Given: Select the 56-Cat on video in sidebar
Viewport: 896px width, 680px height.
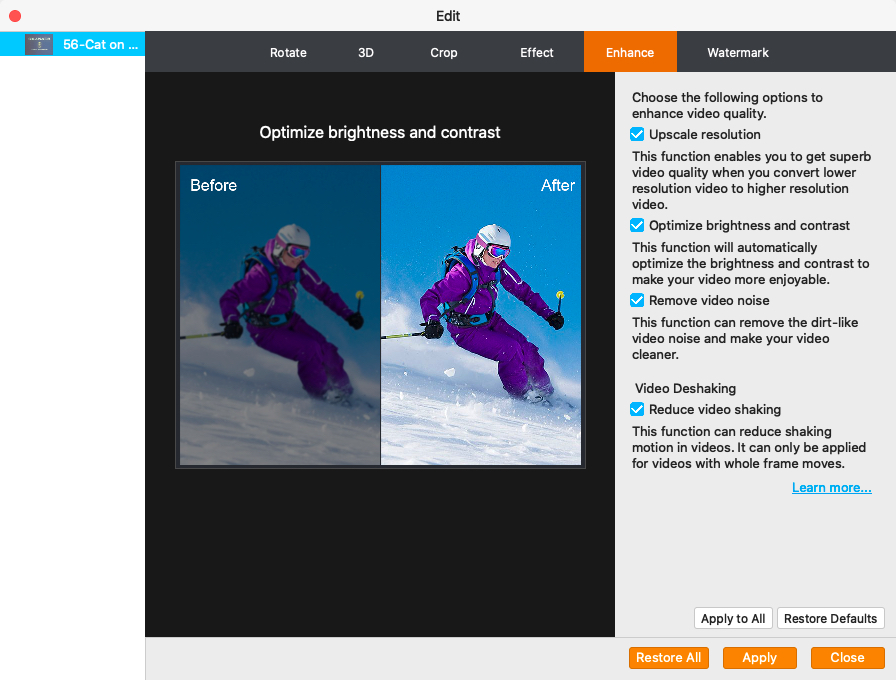Looking at the screenshot, I should [x=73, y=44].
